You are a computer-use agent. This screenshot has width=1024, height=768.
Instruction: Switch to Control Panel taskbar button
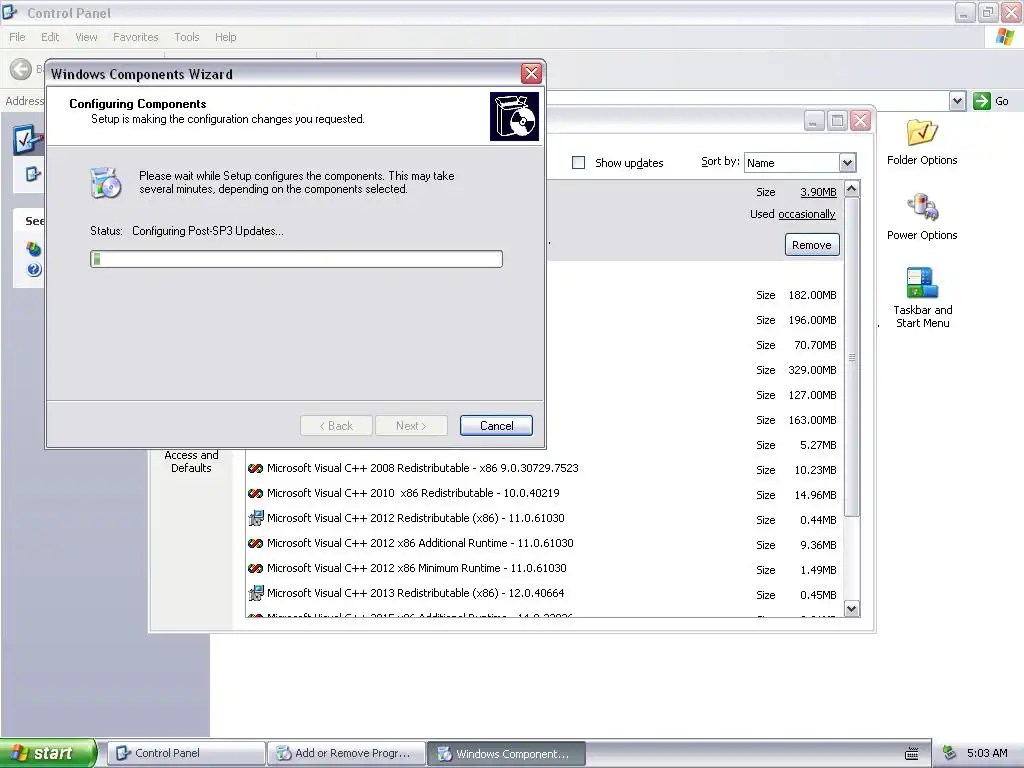[x=186, y=754]
